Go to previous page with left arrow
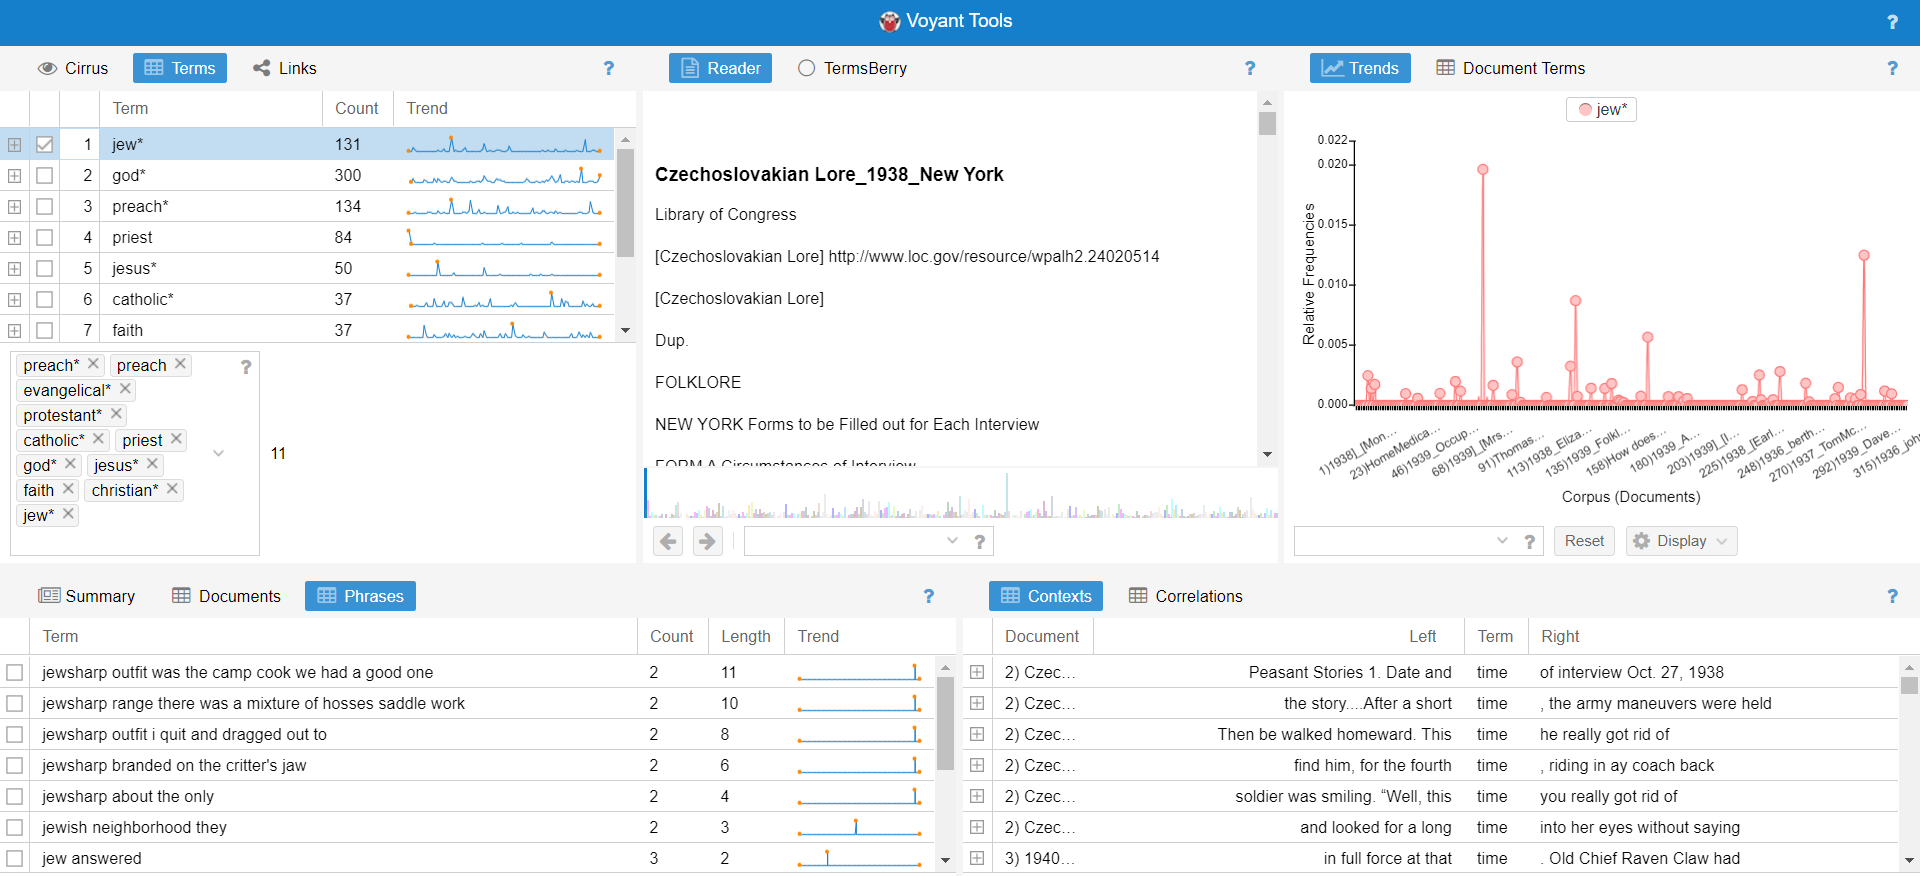The width and height of the screenshot is (1920, 876). tap(668, 541)
